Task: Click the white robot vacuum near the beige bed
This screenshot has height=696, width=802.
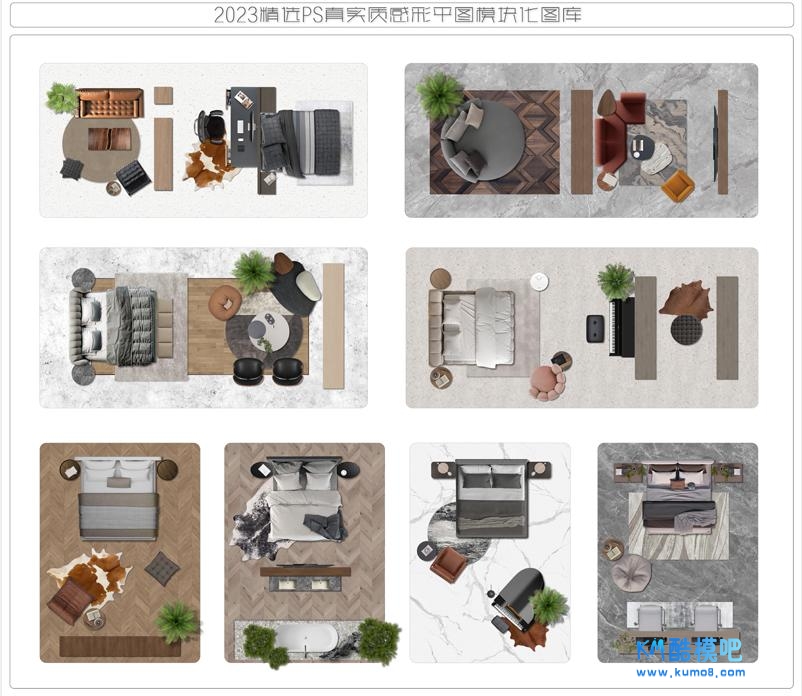Action: [x=539, y=282]
